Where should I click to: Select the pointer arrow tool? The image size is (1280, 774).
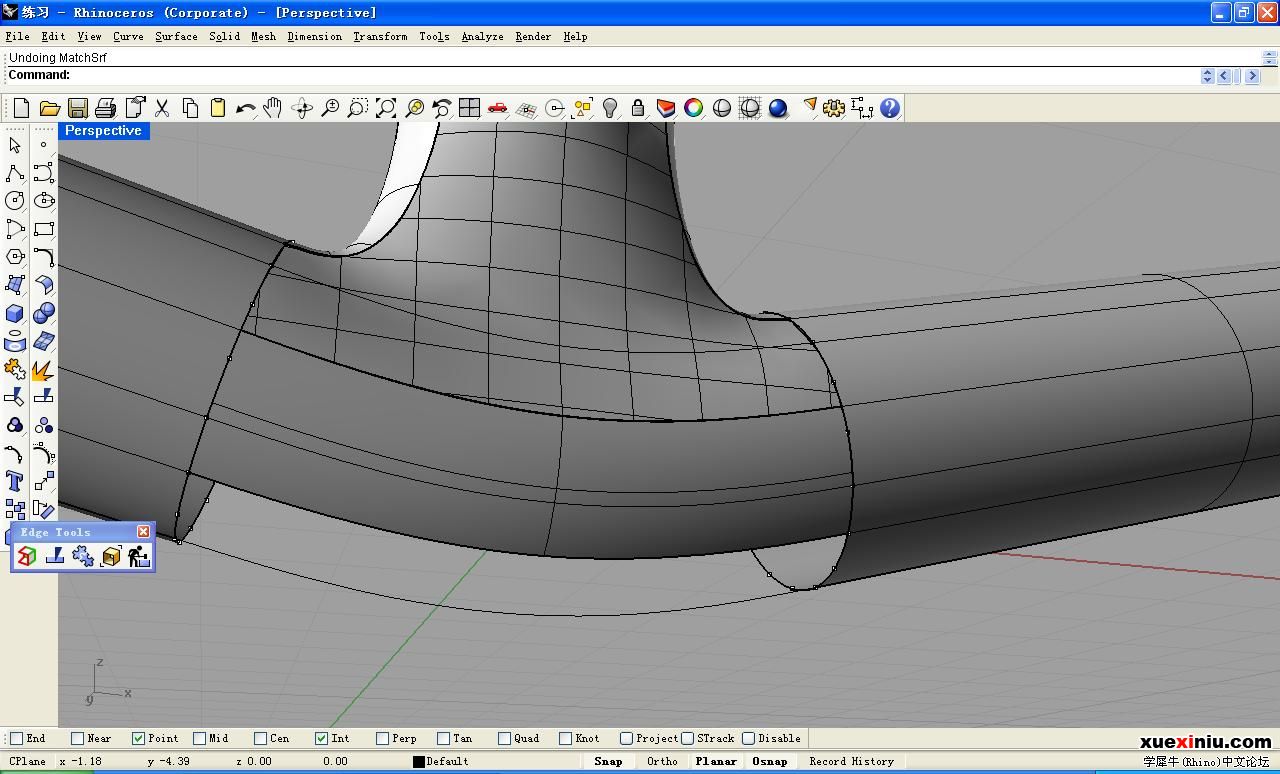15,145
